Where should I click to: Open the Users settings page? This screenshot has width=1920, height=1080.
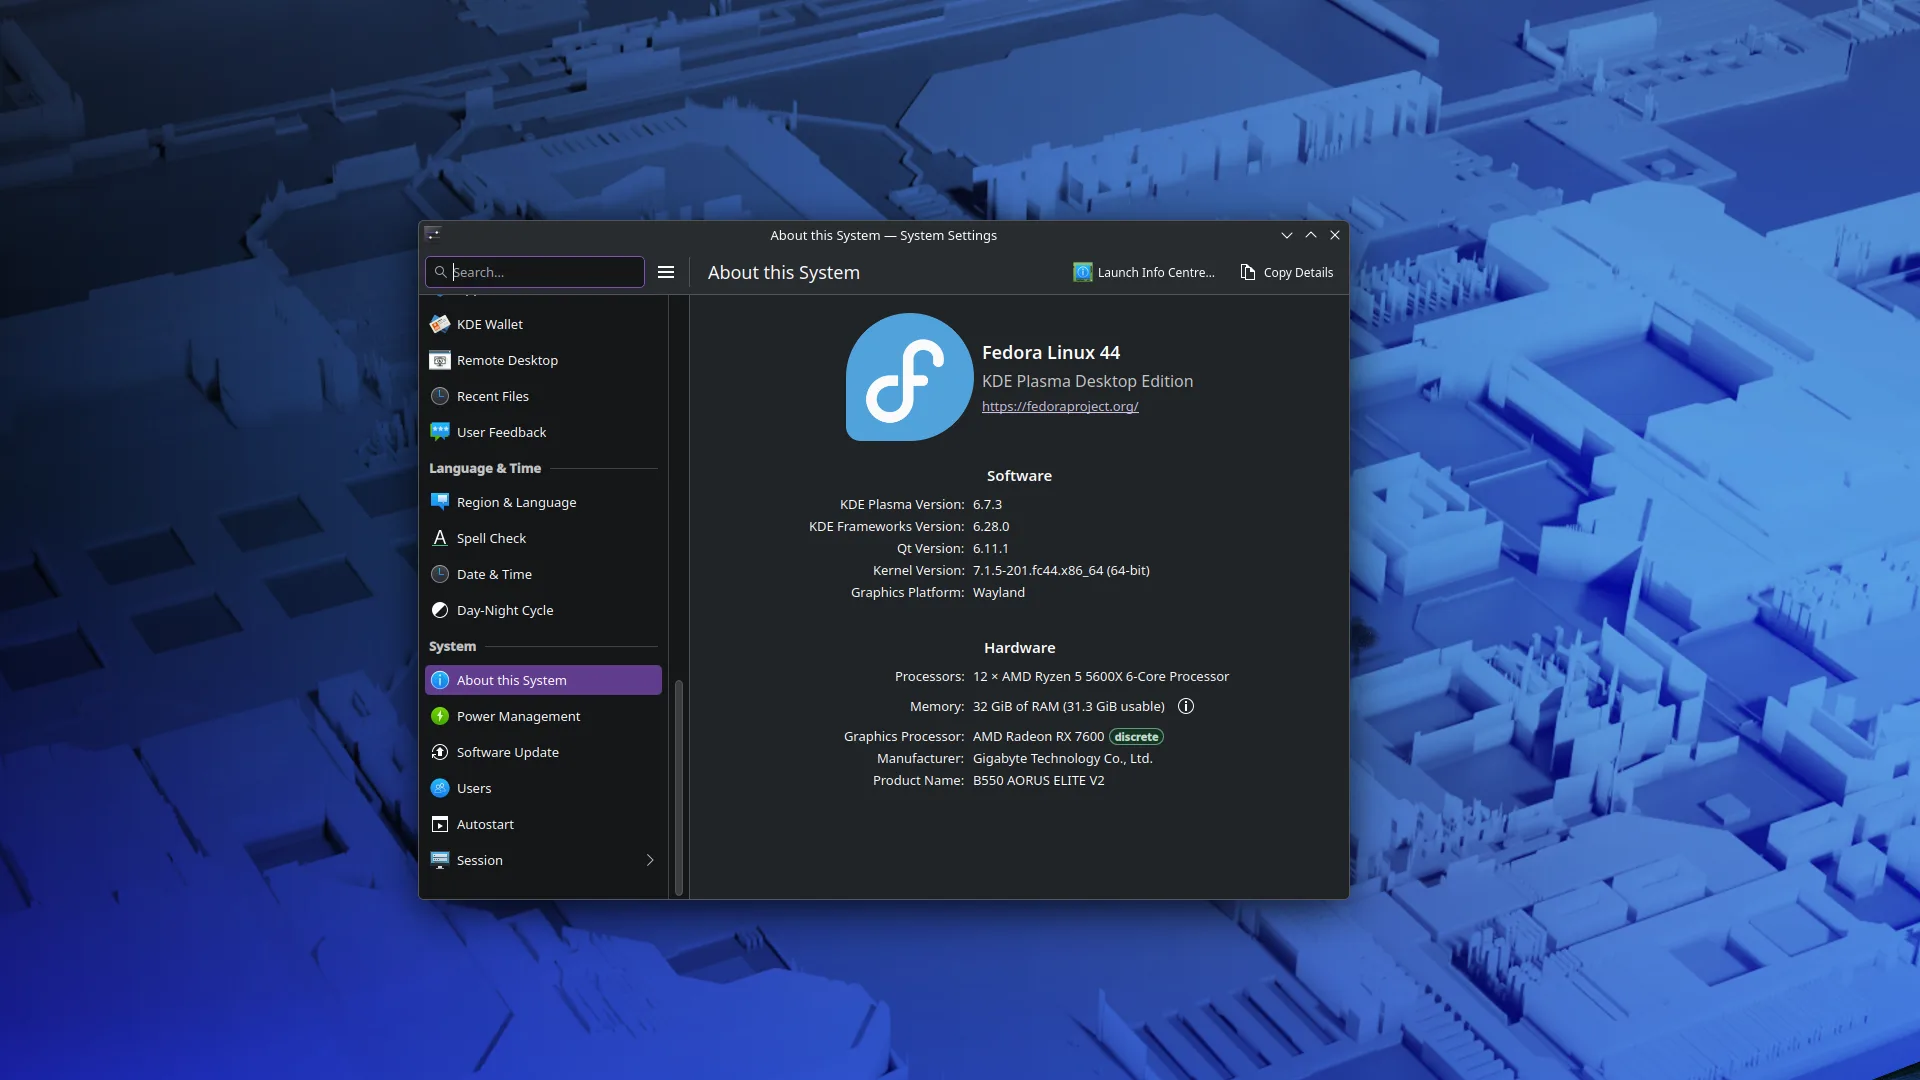pos(543,788)
